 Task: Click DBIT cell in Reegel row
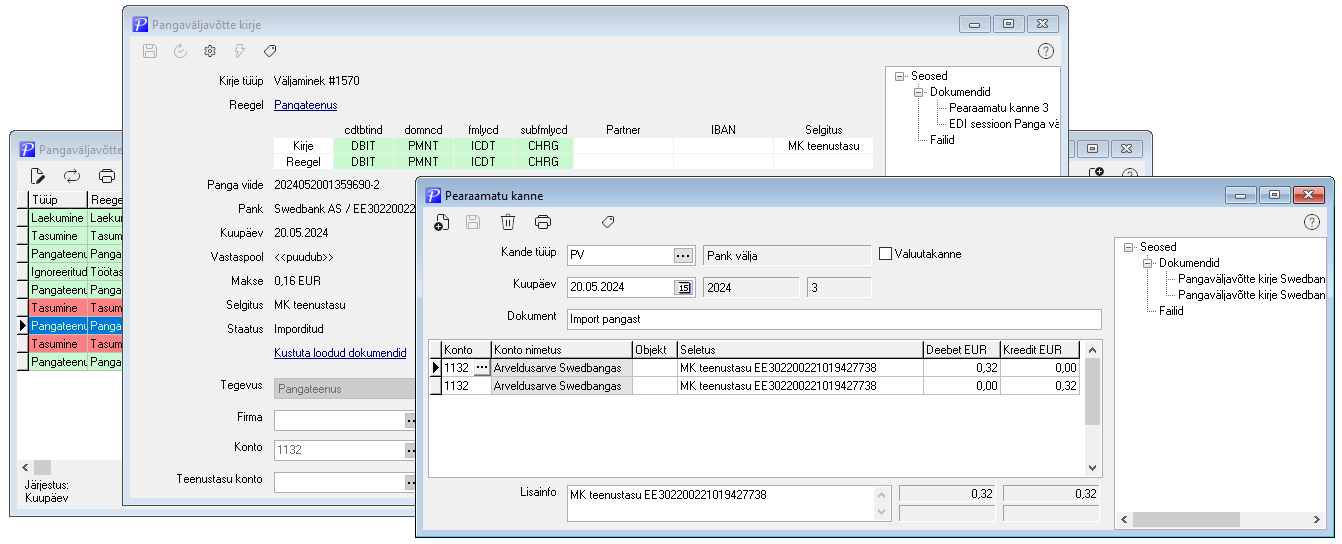363,161
